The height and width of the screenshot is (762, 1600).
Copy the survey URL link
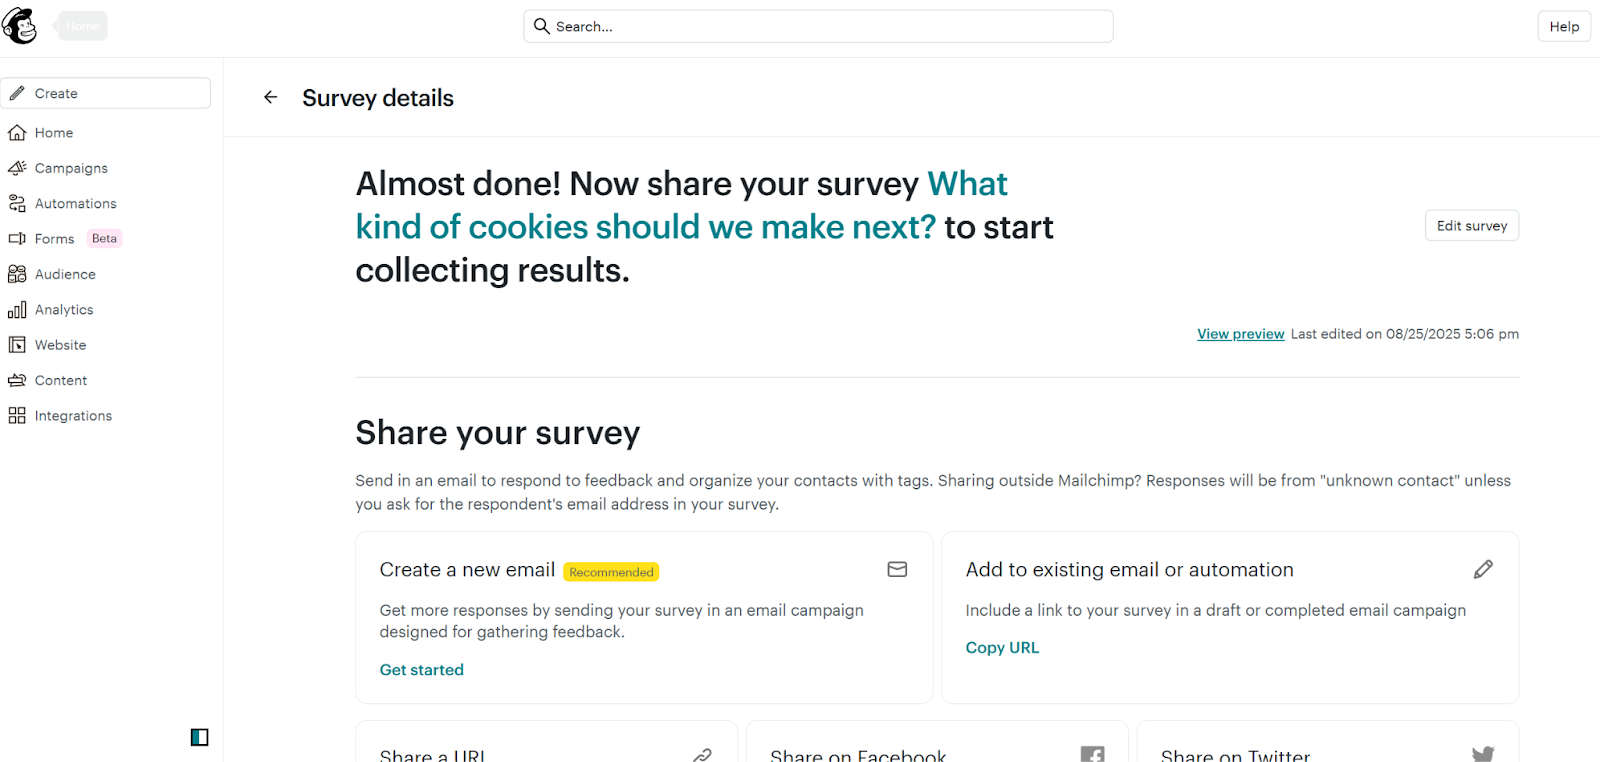[x=1001, y=647]
